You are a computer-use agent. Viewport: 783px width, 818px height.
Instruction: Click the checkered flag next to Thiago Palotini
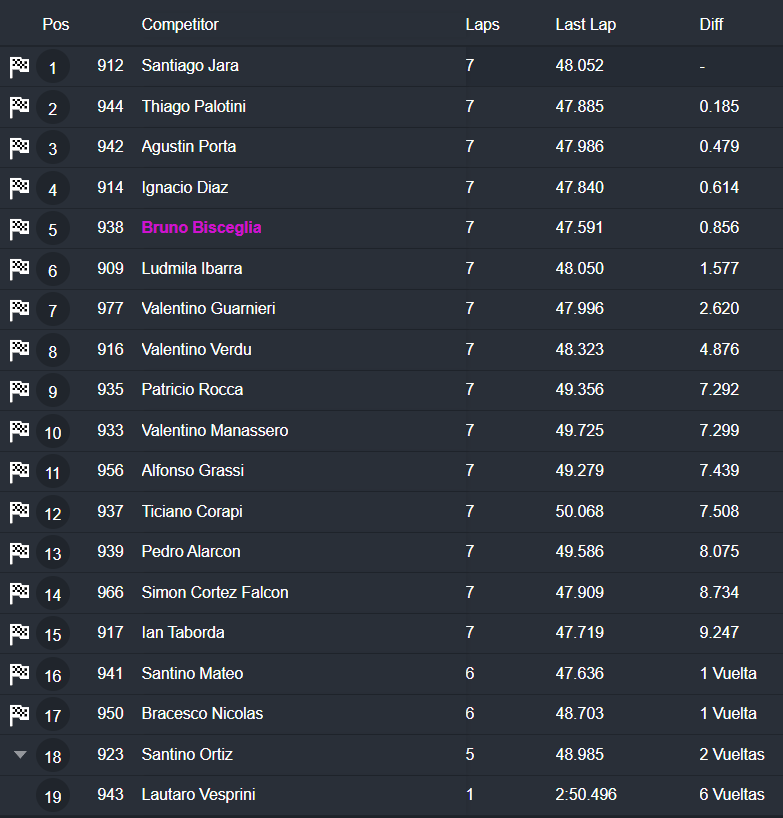click(x=19, y=107)
